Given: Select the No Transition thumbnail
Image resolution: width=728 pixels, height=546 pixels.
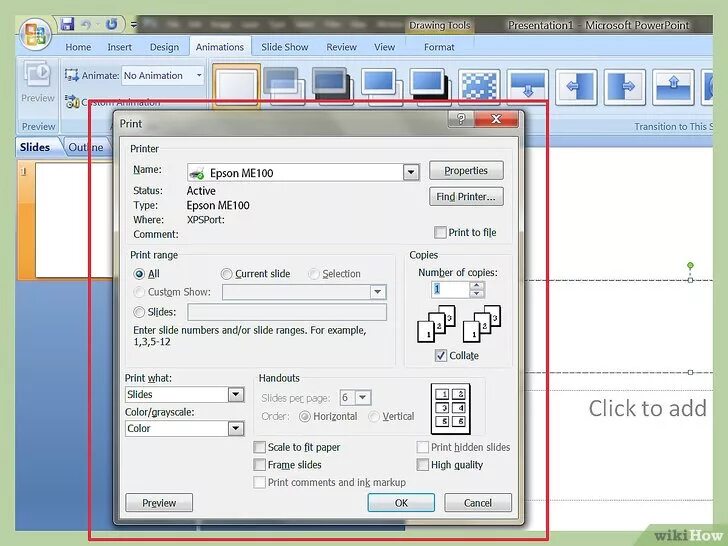Looking at the screenshot, I should click(236, 86).
